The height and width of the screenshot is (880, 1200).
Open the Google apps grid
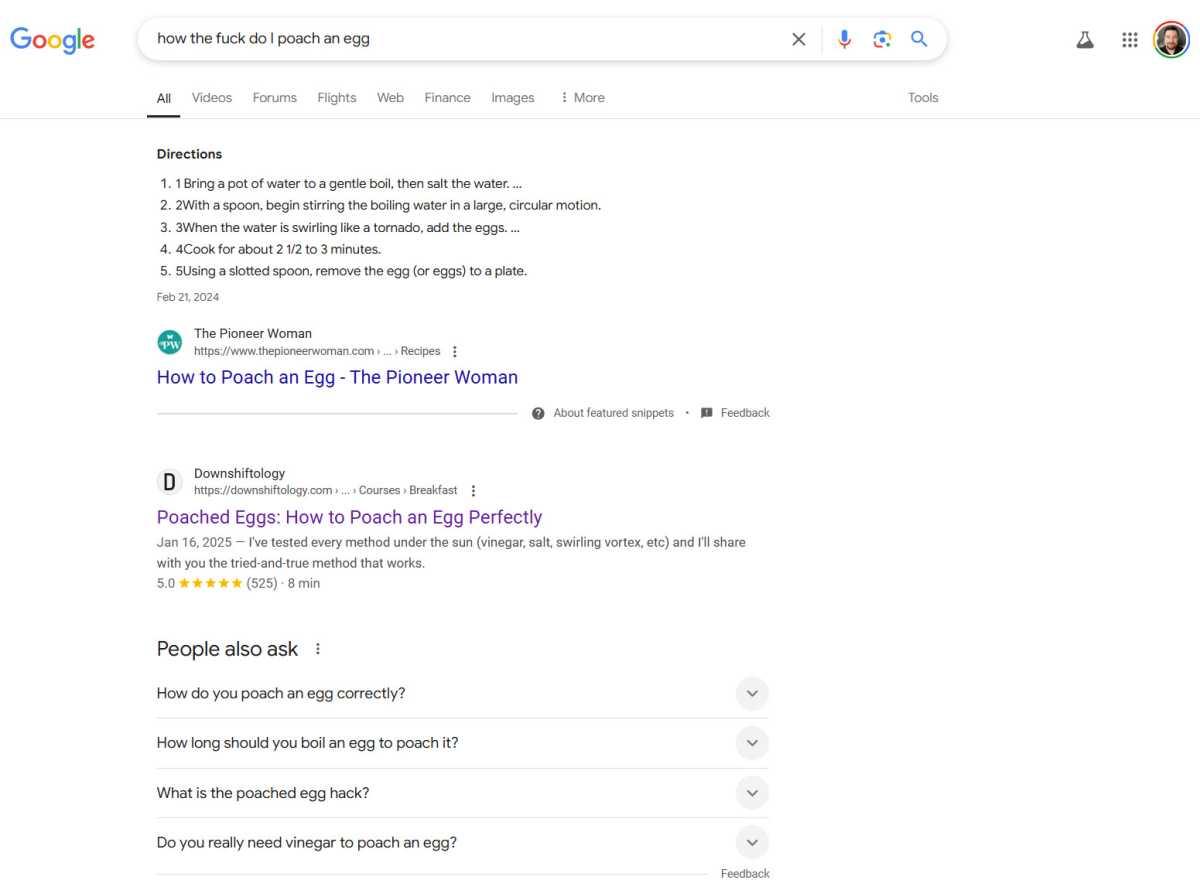(x=1129, y=39)
